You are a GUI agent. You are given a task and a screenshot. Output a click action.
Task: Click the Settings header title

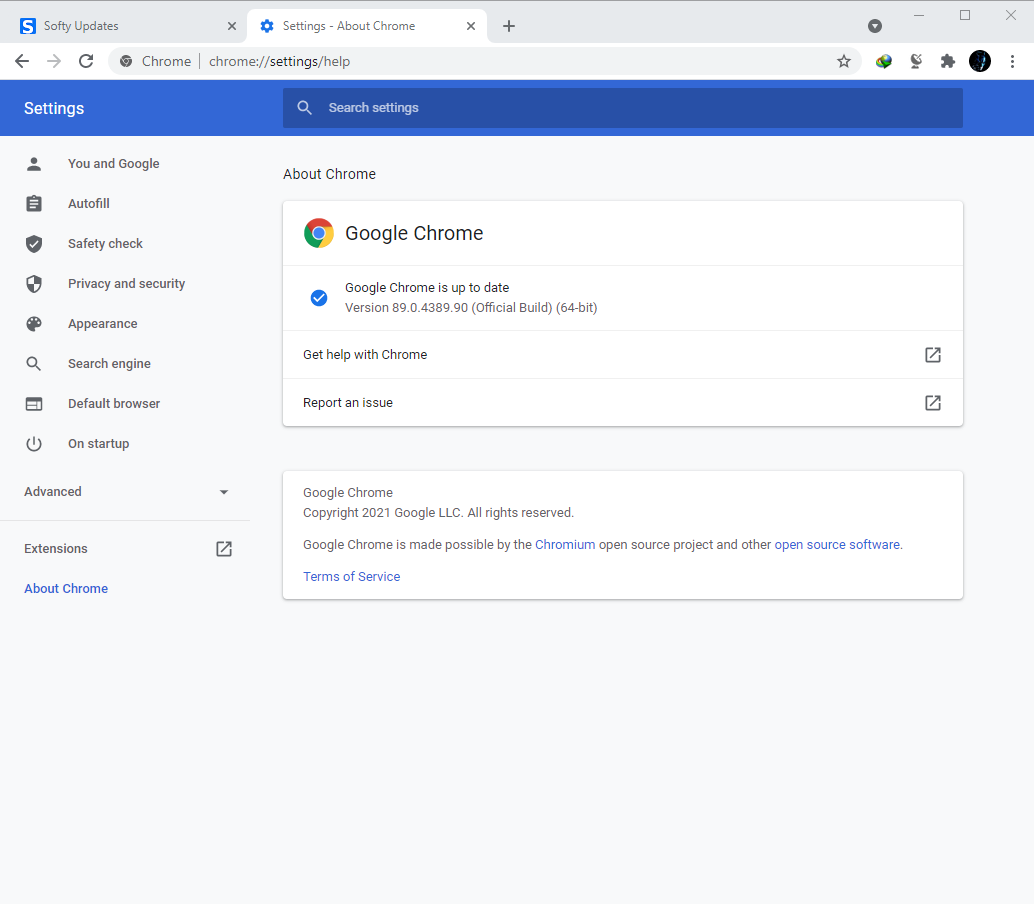tap(54, 108)
